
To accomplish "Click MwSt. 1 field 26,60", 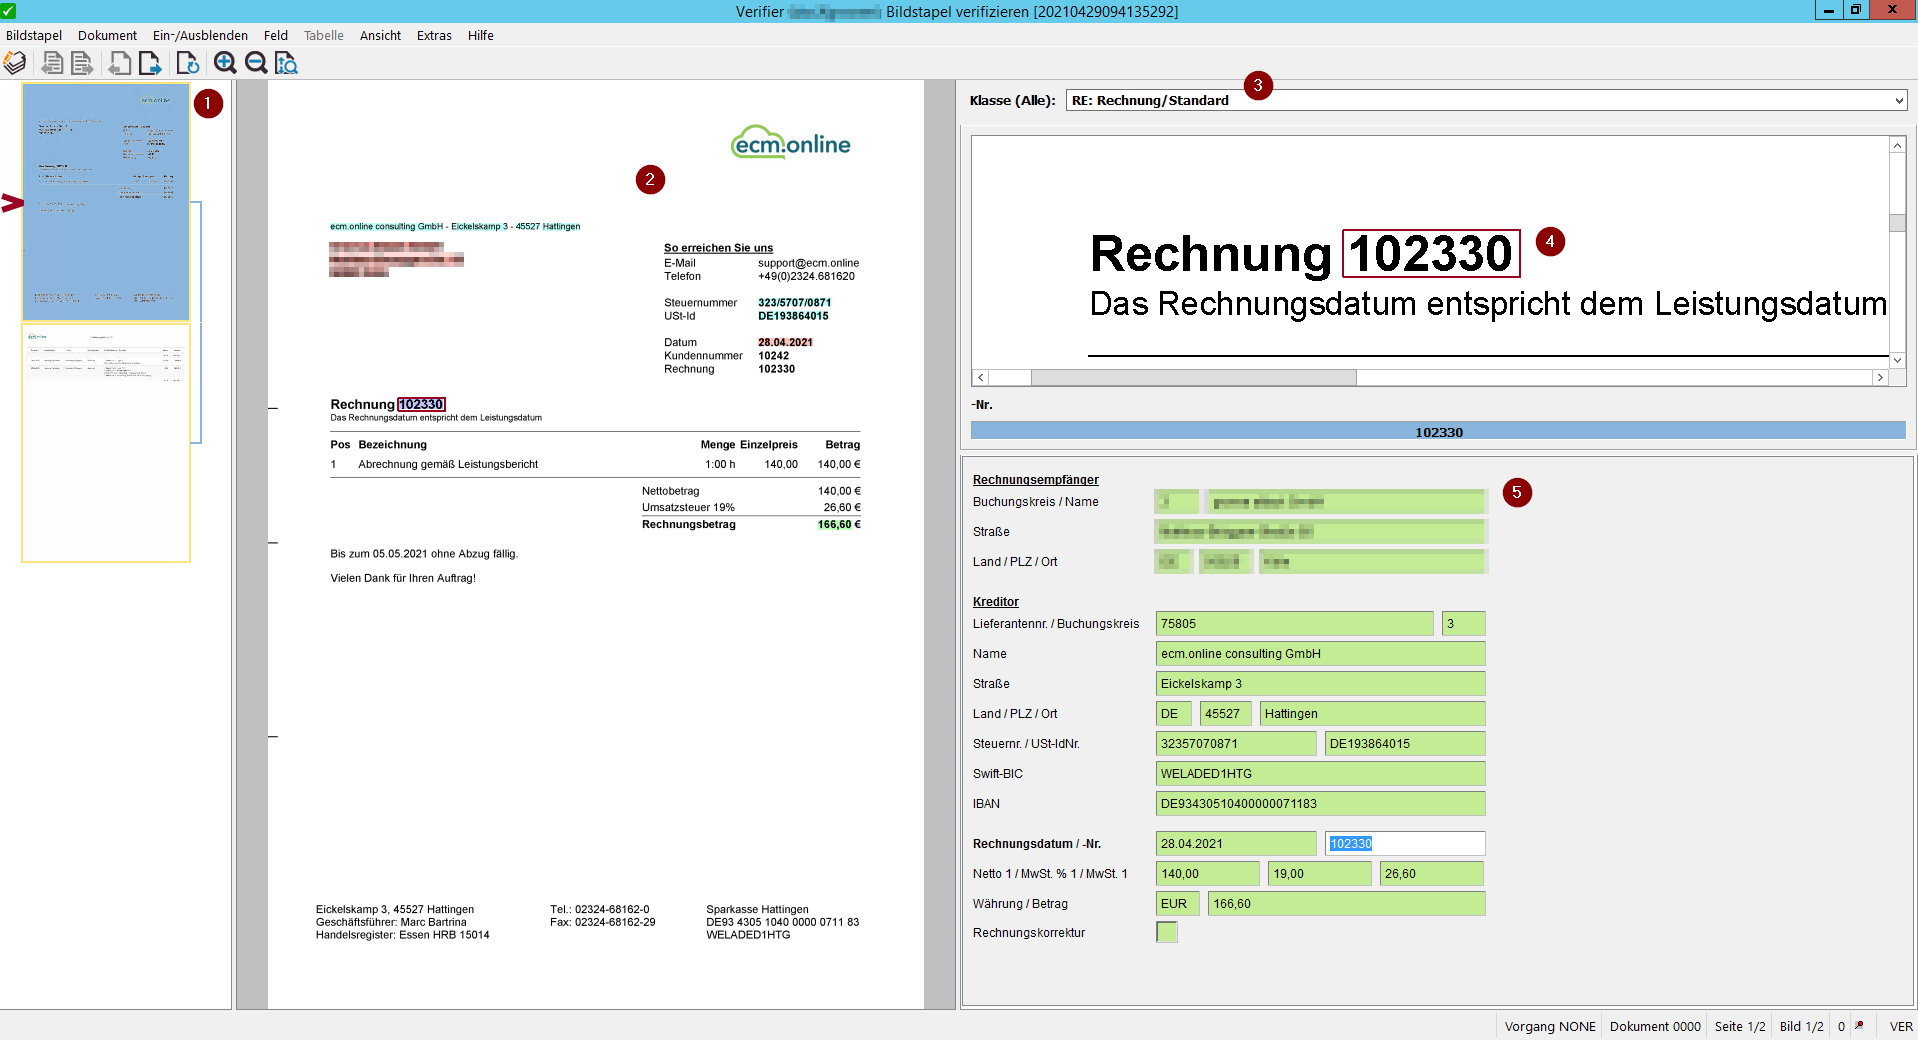I will (1432, 873).
